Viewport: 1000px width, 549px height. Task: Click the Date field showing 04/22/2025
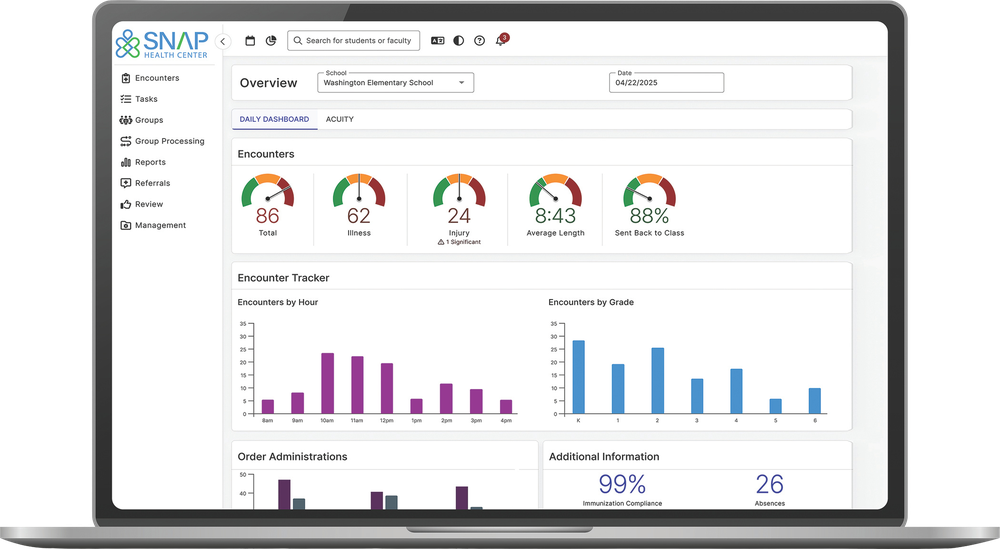click(666, 82)
